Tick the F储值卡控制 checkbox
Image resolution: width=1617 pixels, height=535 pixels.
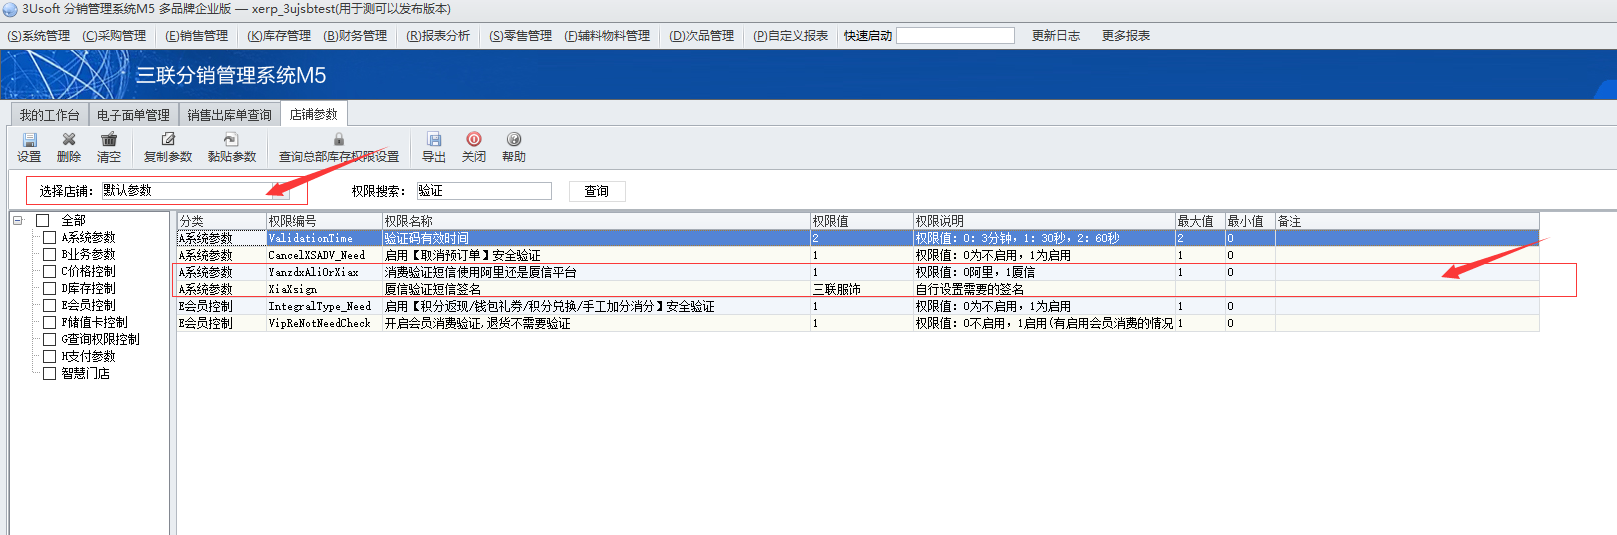click(x=49, y=322)
